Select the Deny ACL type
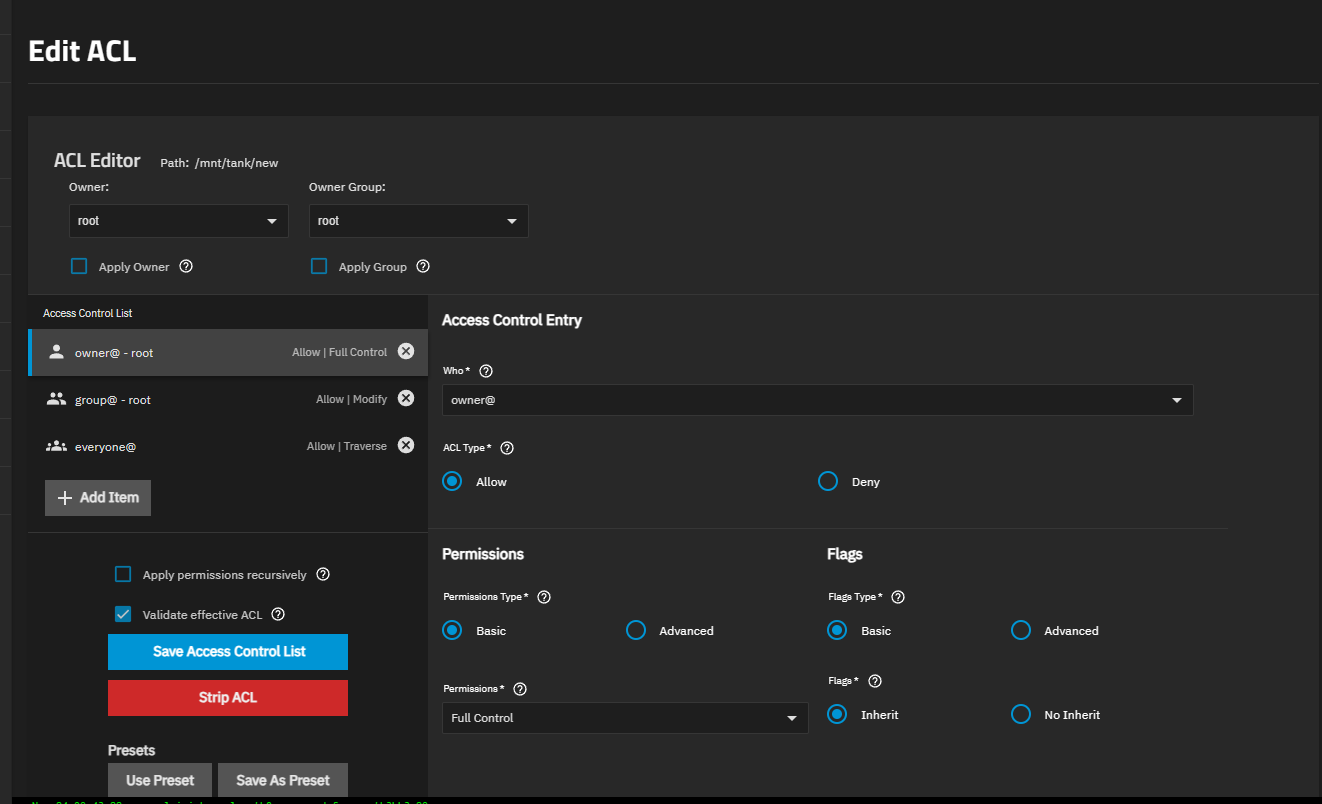The width and height of the screenshot is (1322, 804). coord(828,481)
